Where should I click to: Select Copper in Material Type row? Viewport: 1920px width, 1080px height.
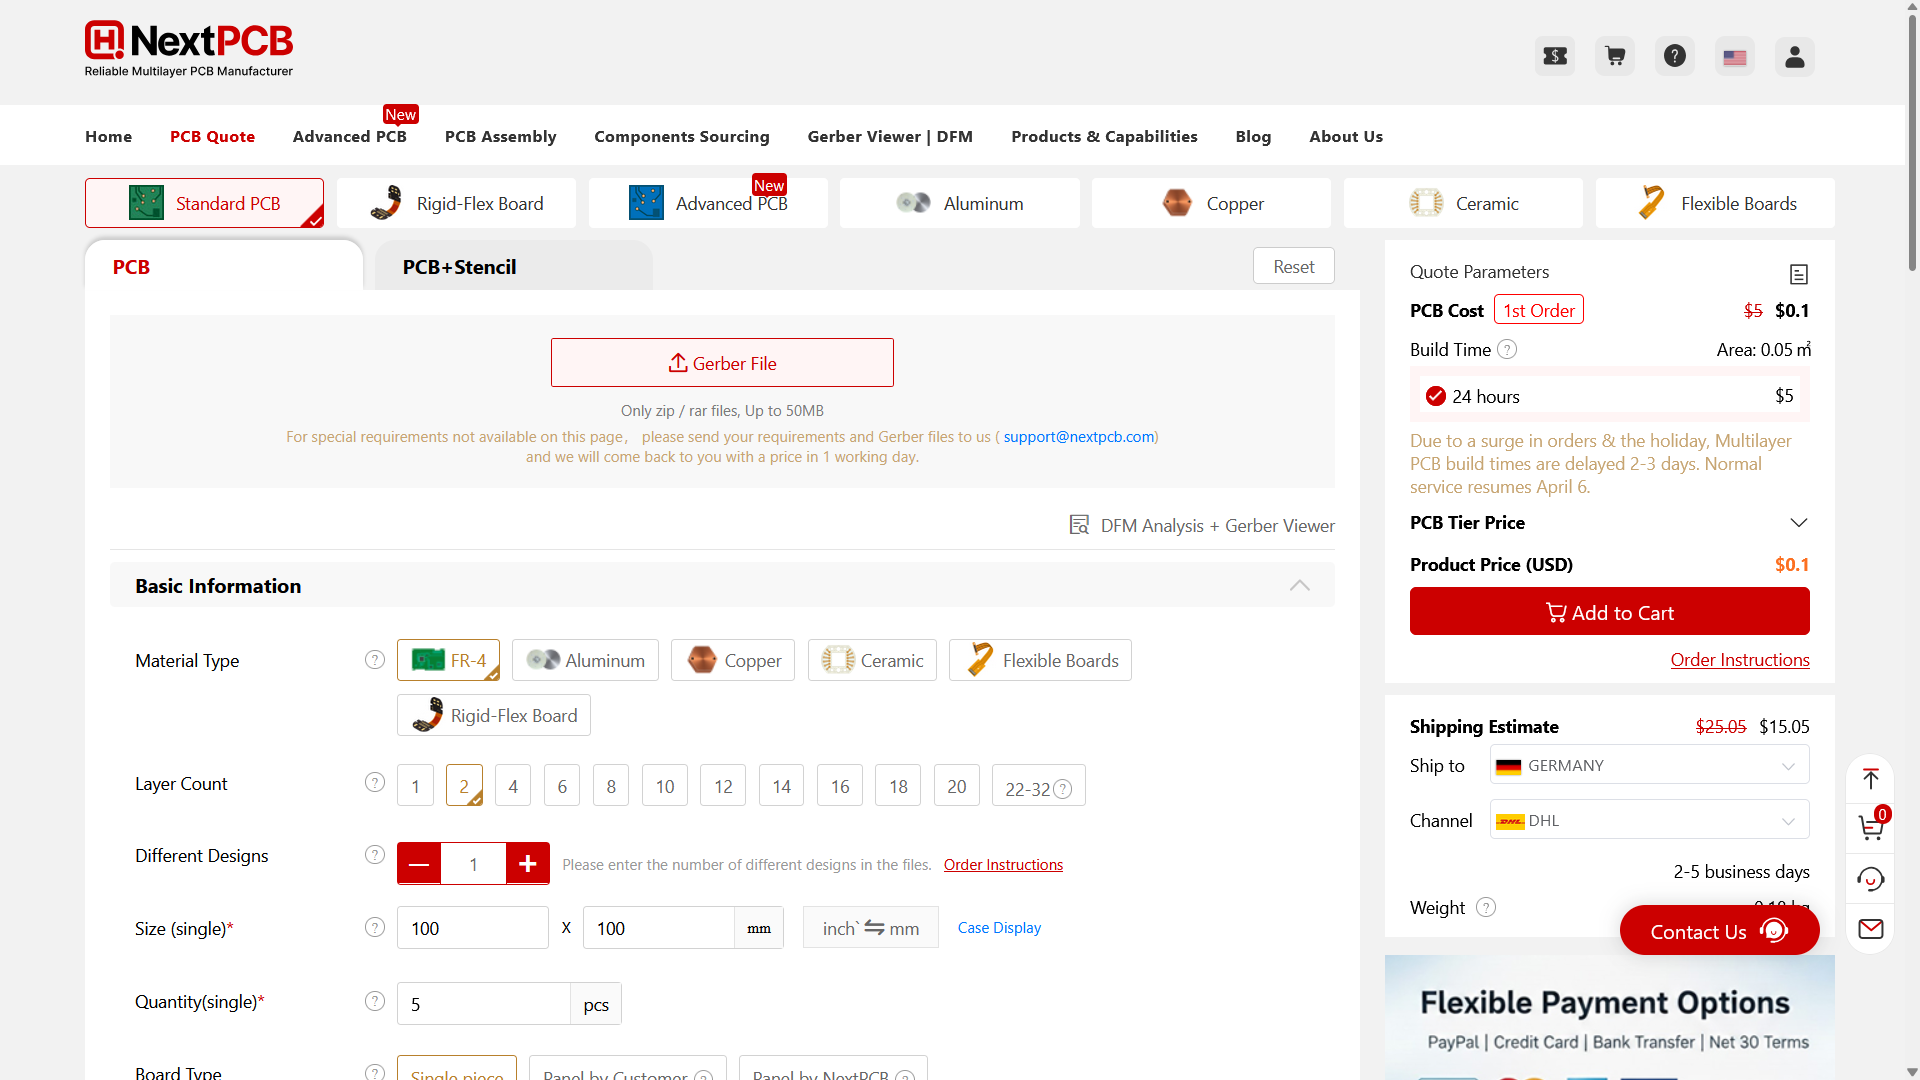tap(733, 660)
